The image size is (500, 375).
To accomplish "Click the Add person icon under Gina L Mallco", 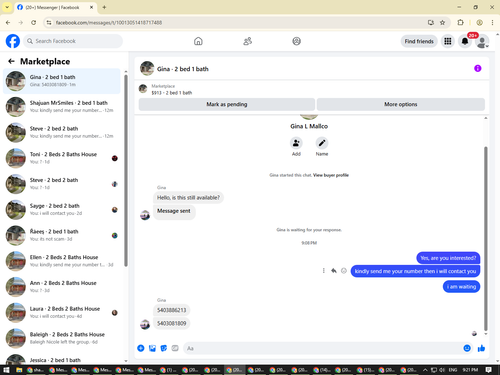I will (x=296, y=143).
